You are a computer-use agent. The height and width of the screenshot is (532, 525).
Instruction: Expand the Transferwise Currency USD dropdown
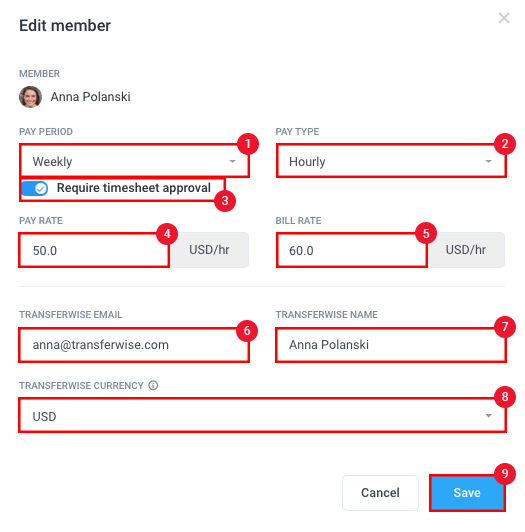click(x=262, y=416)
